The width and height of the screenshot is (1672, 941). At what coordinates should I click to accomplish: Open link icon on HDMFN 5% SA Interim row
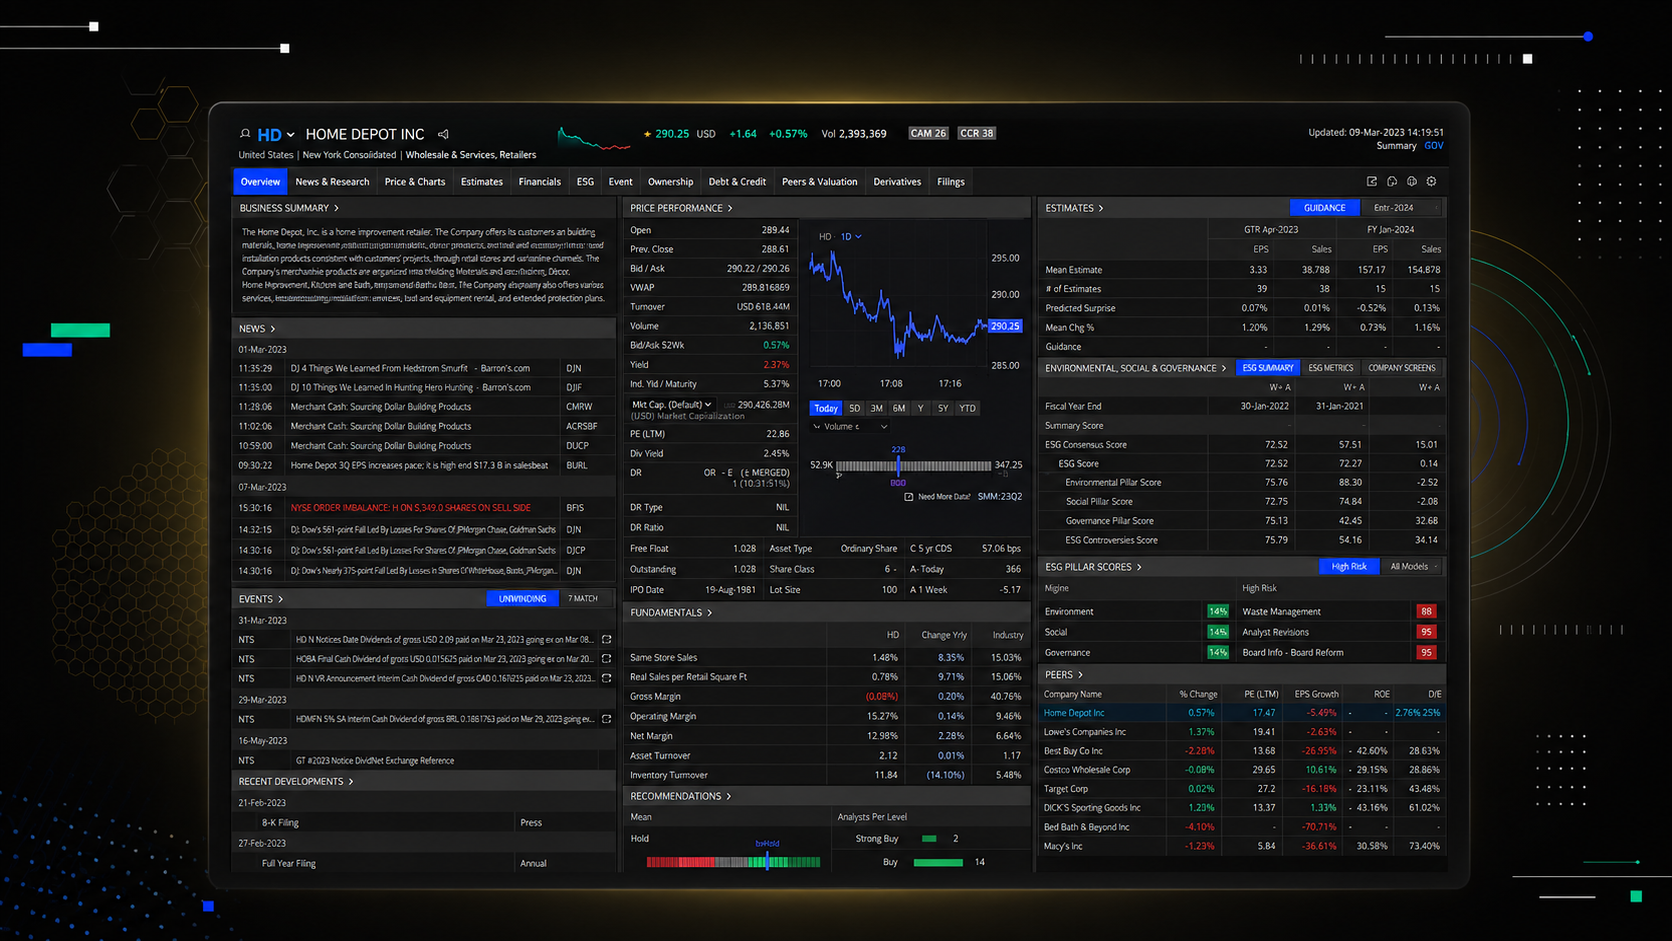tap(606, 719)
